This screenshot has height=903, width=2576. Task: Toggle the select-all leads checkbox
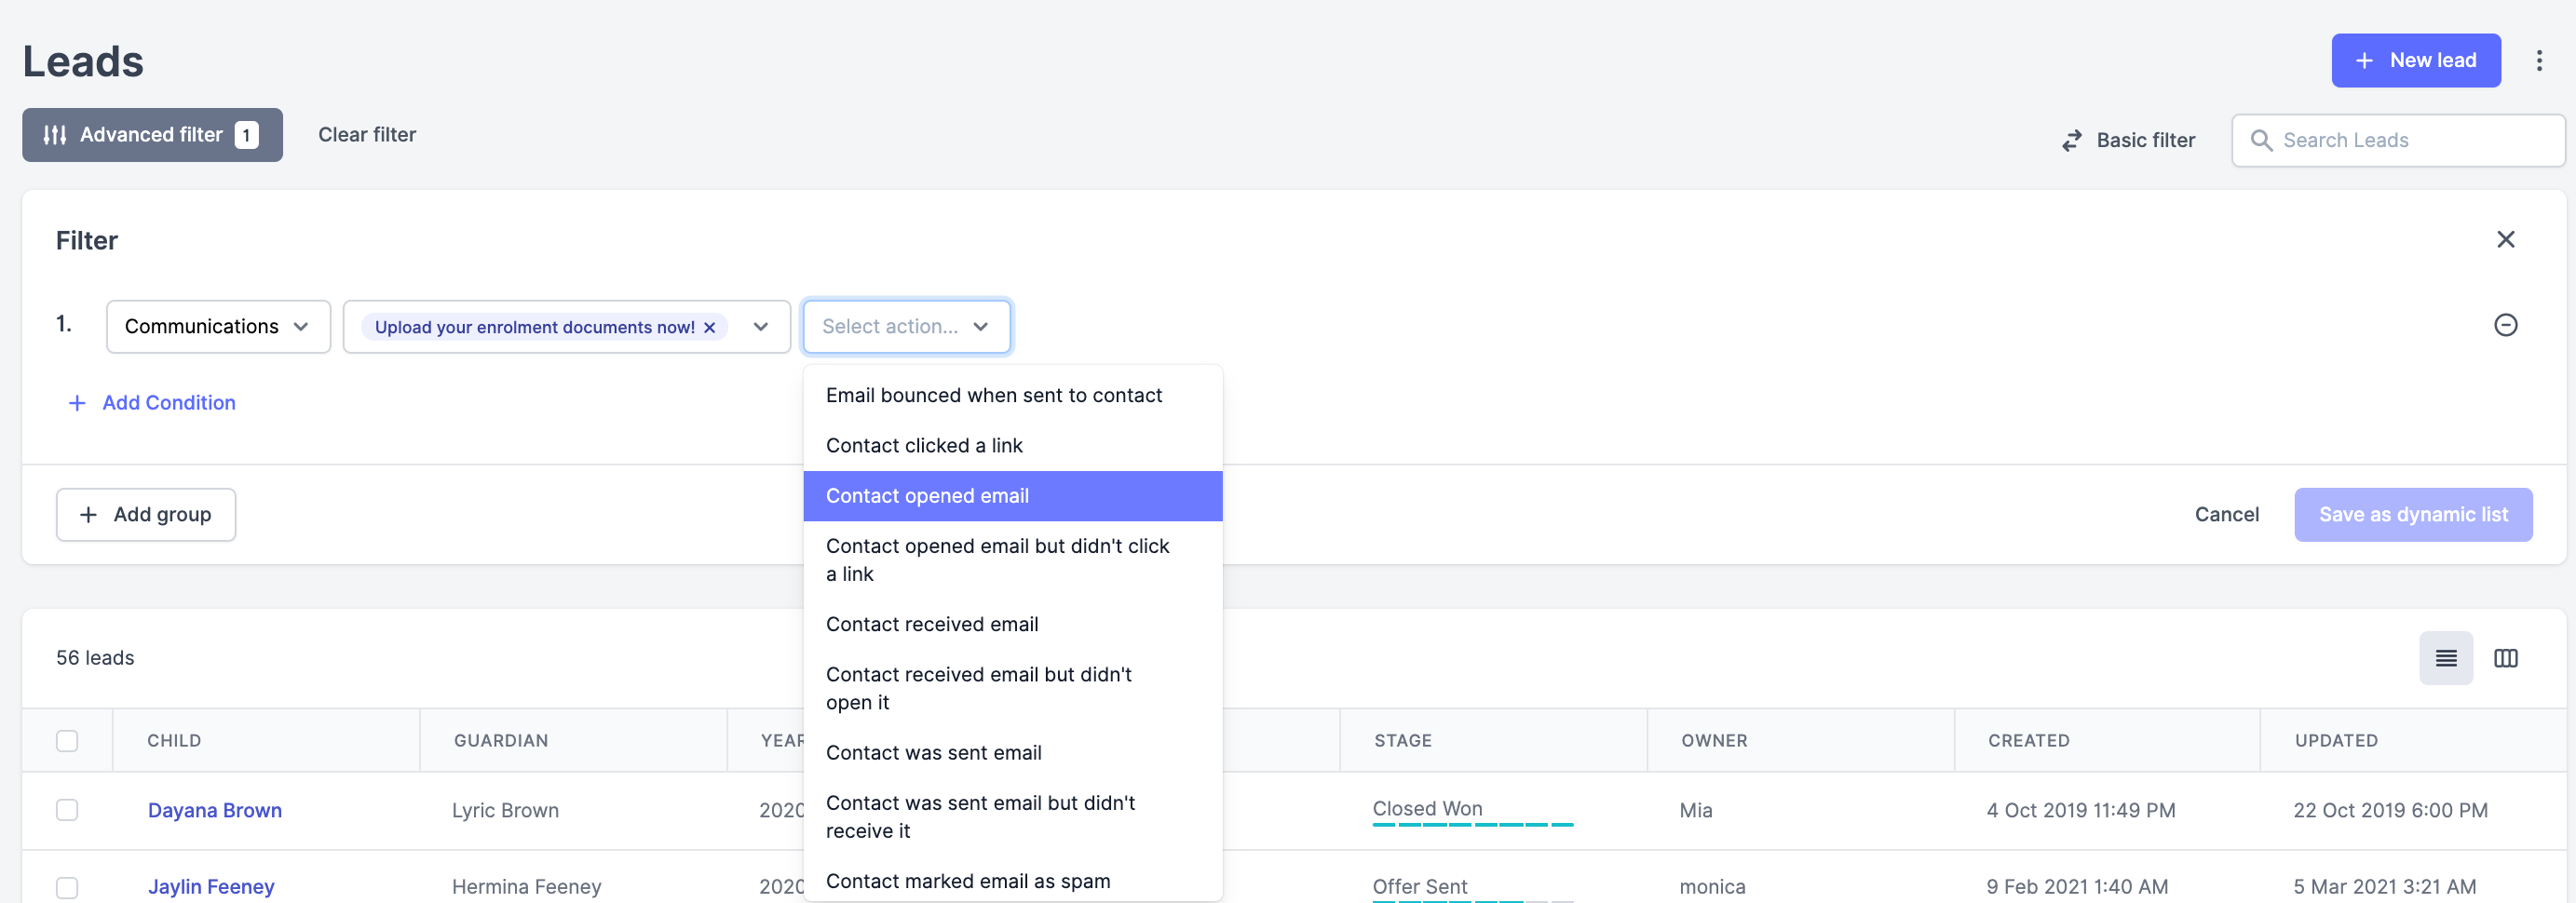pyautogui.click(x=67, y=740)
